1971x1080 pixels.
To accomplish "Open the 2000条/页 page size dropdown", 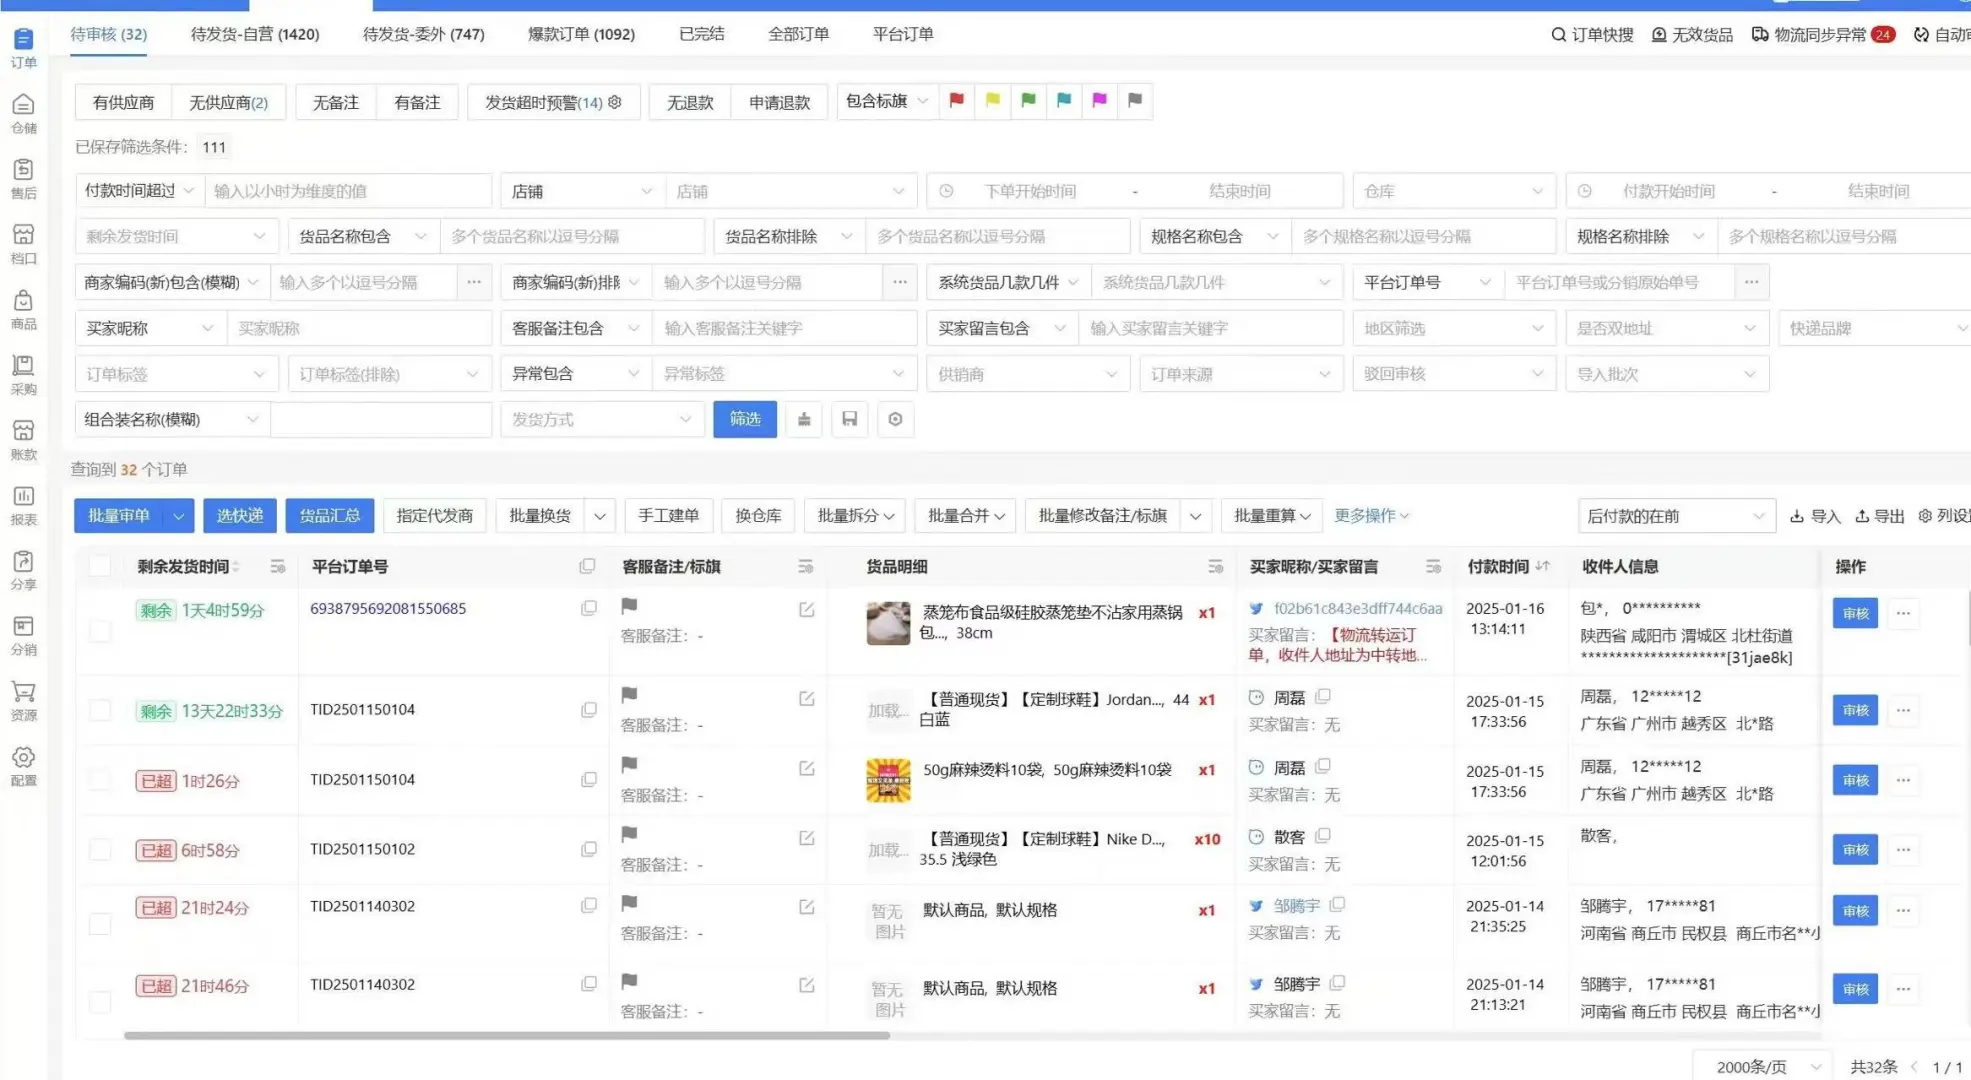I will click(1762, 1066).
